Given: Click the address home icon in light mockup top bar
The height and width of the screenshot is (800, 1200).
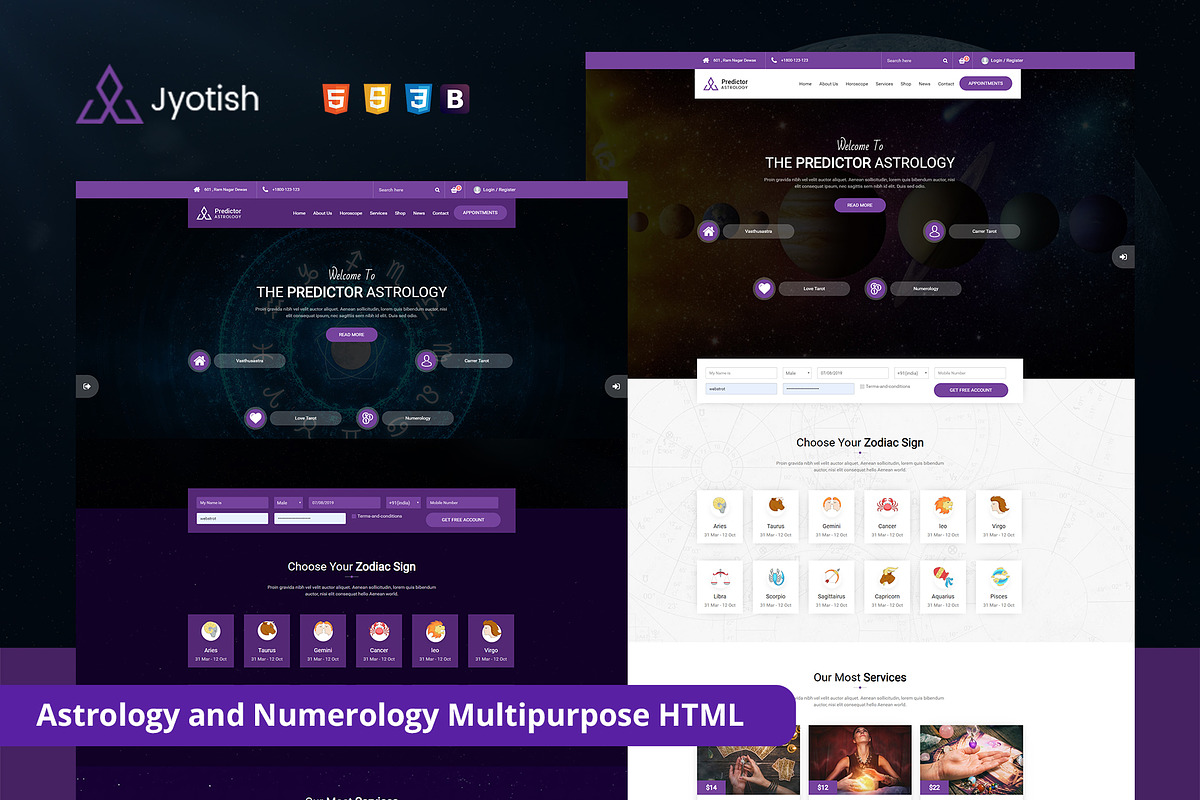Looking at the screenshot, I should [706, 60].
